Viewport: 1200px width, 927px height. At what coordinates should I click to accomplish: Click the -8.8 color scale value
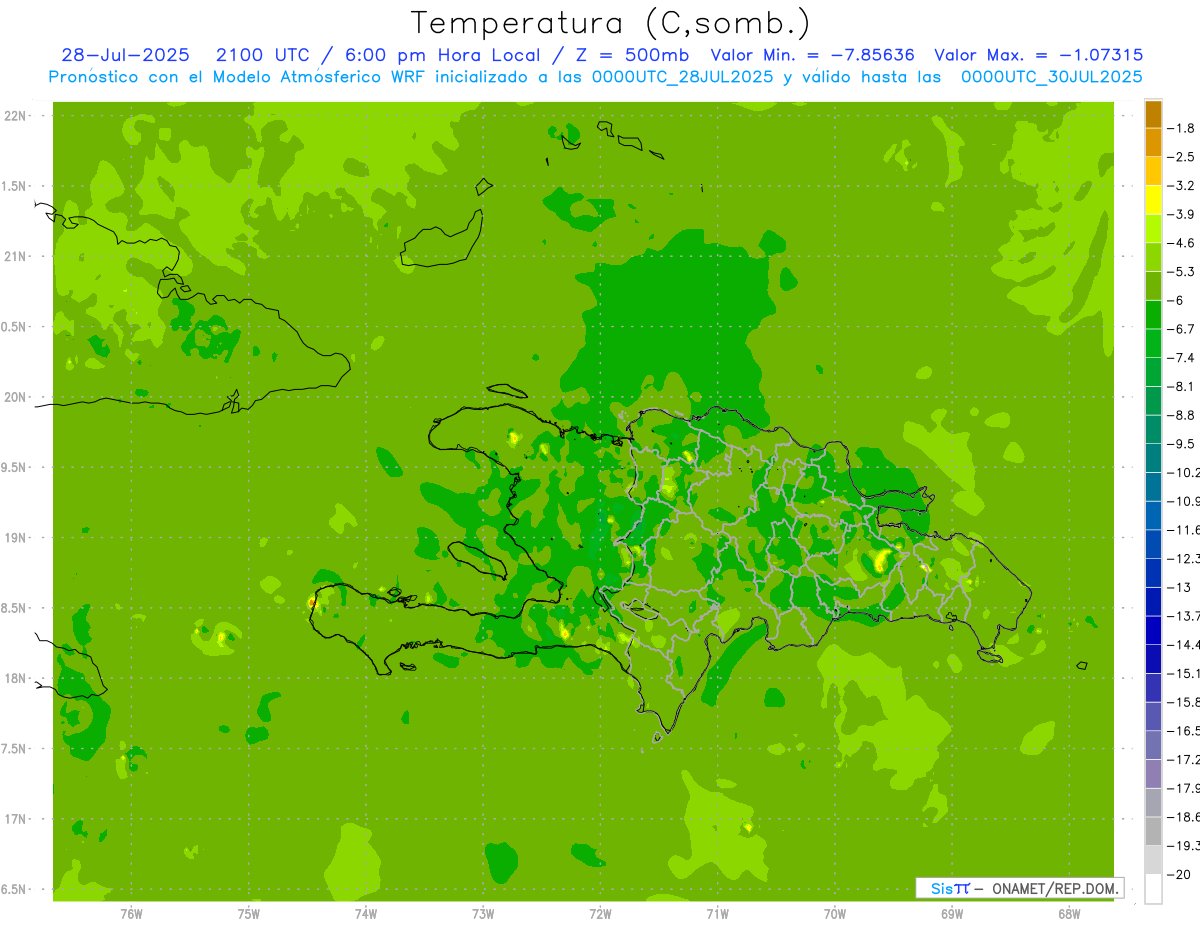[1182, 415]
